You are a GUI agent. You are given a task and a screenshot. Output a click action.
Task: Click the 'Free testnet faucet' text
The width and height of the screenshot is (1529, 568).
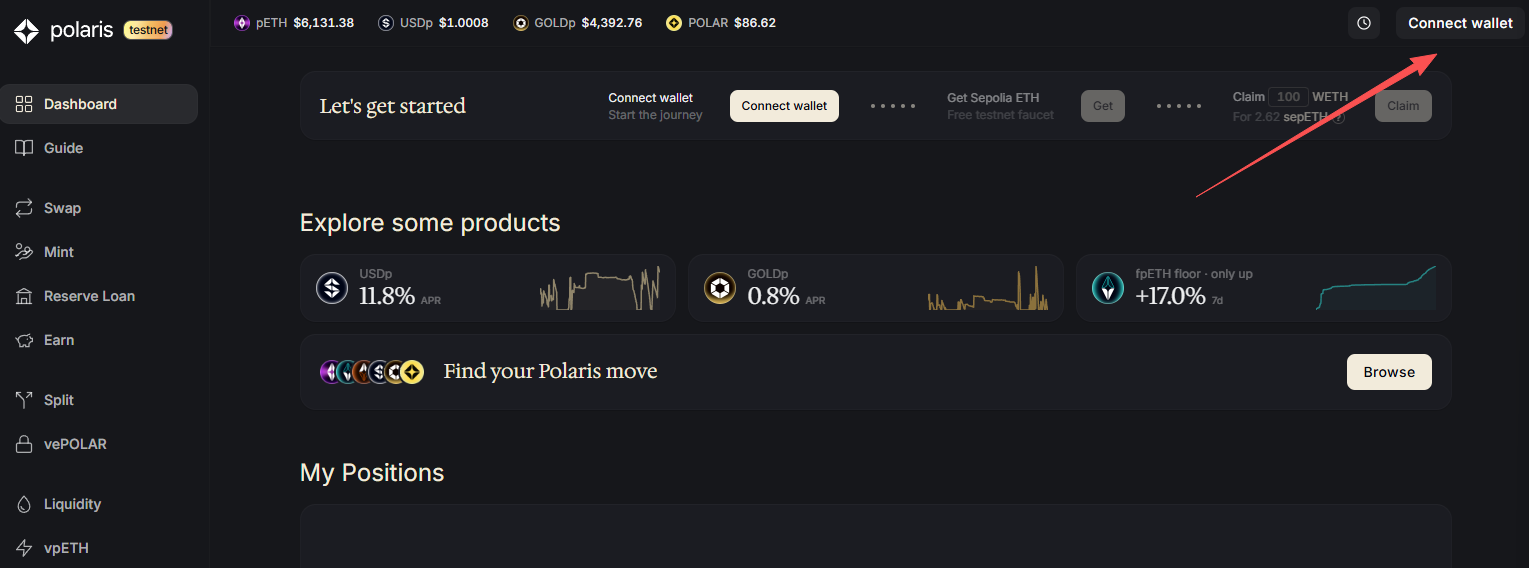tap(1001, 115)
